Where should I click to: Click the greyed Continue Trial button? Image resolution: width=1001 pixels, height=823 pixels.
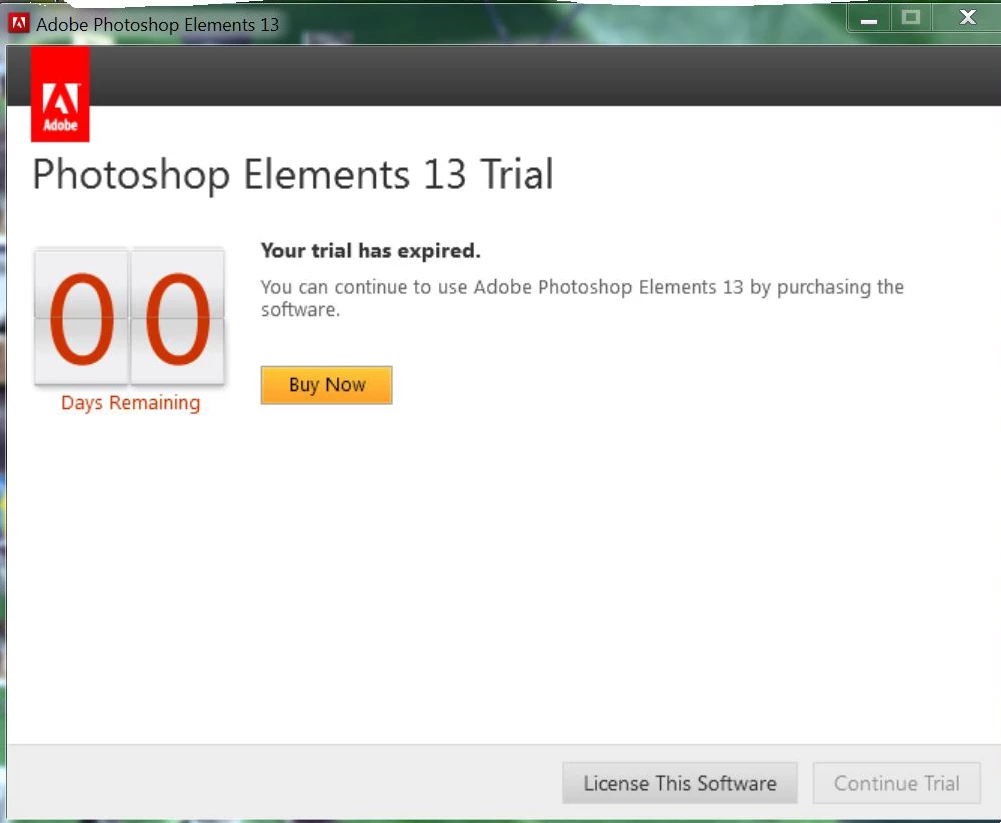pos(896,783)
